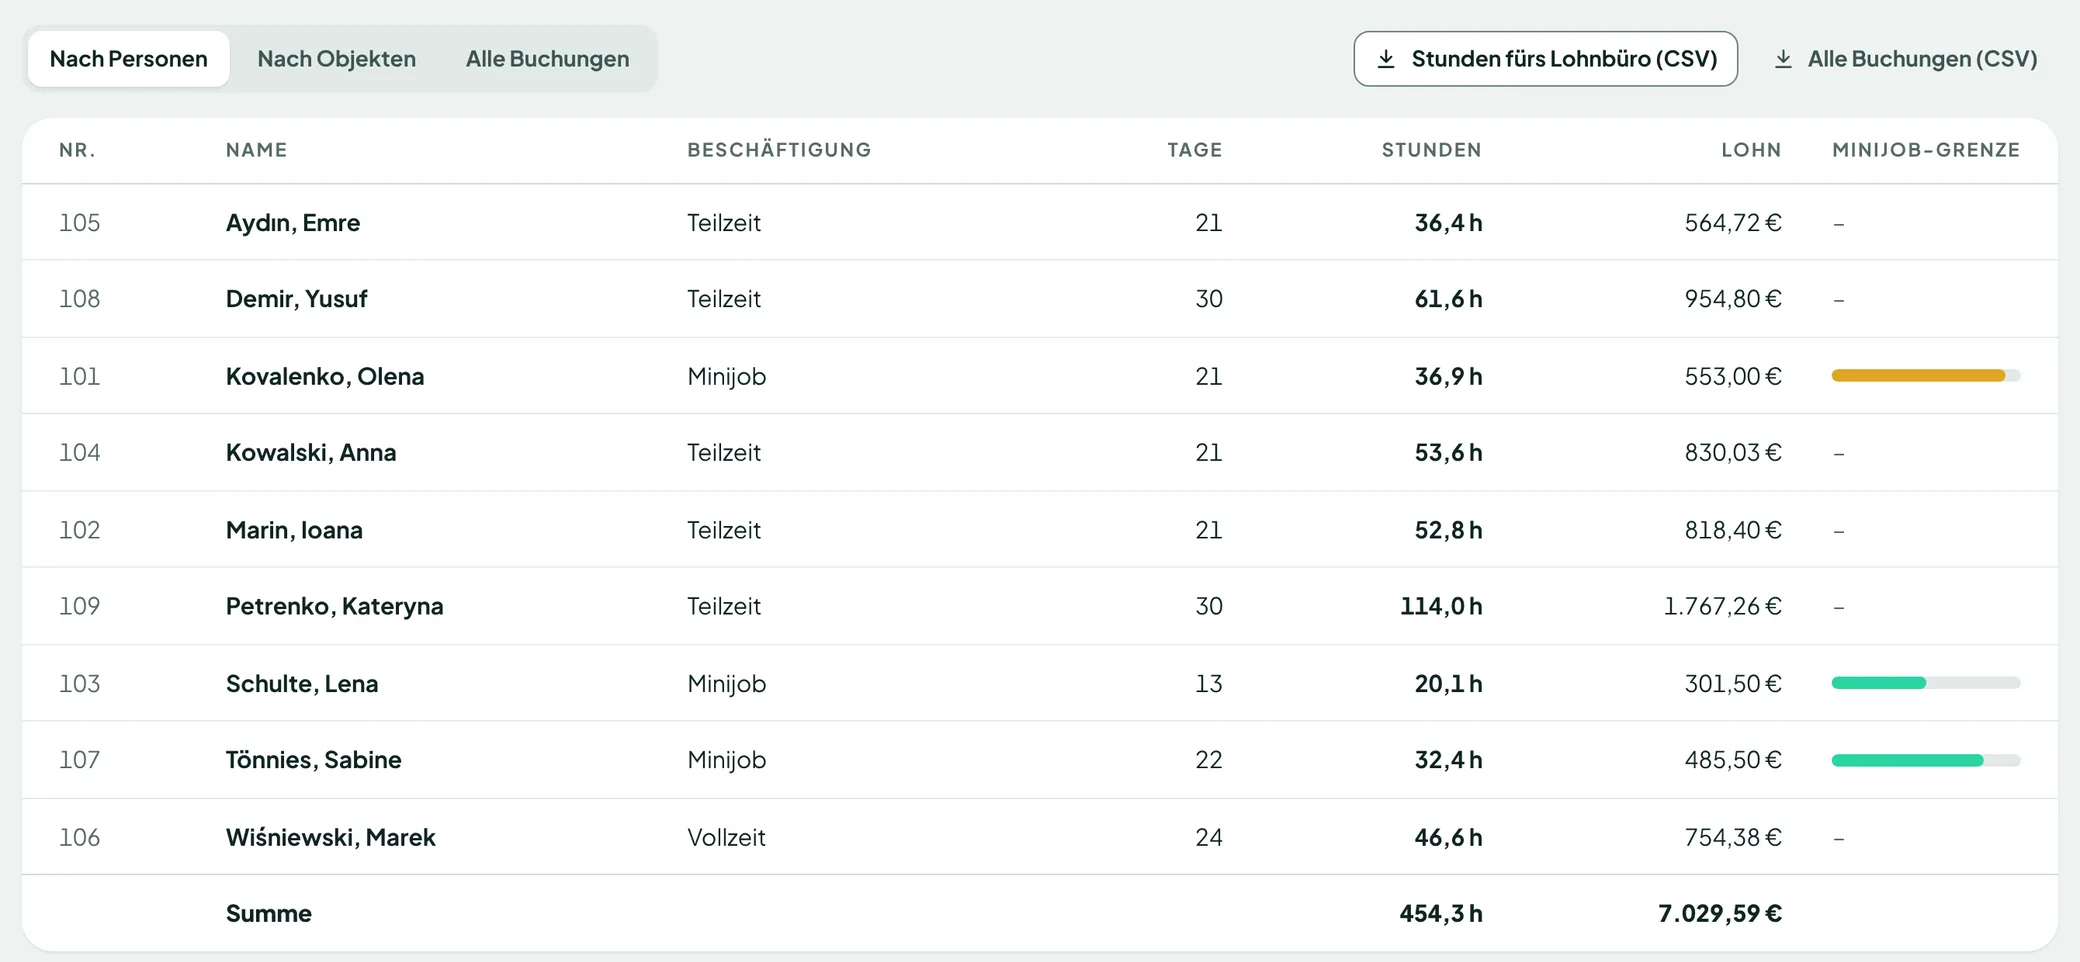Export Stunden fürs Lohnbüro (CSV)
This screenshot has height=962, width=2080.
pos(1545,59)
